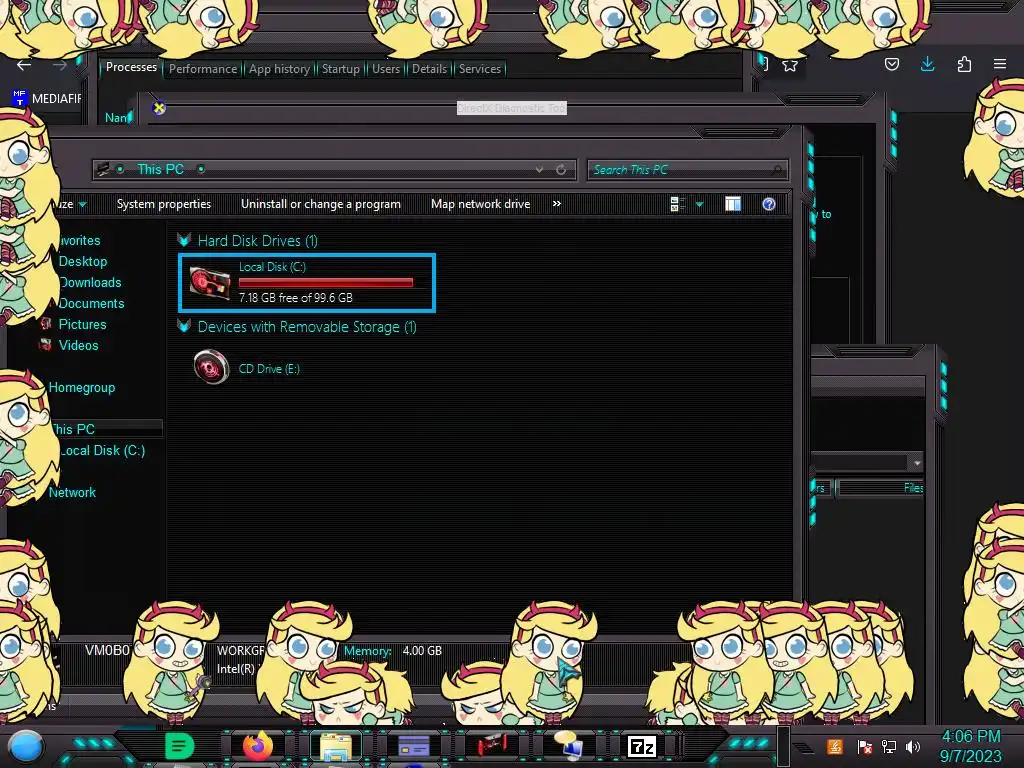1024x768 pixels.
Task: Toggle the preview pane icon
Action: [733, 204]
